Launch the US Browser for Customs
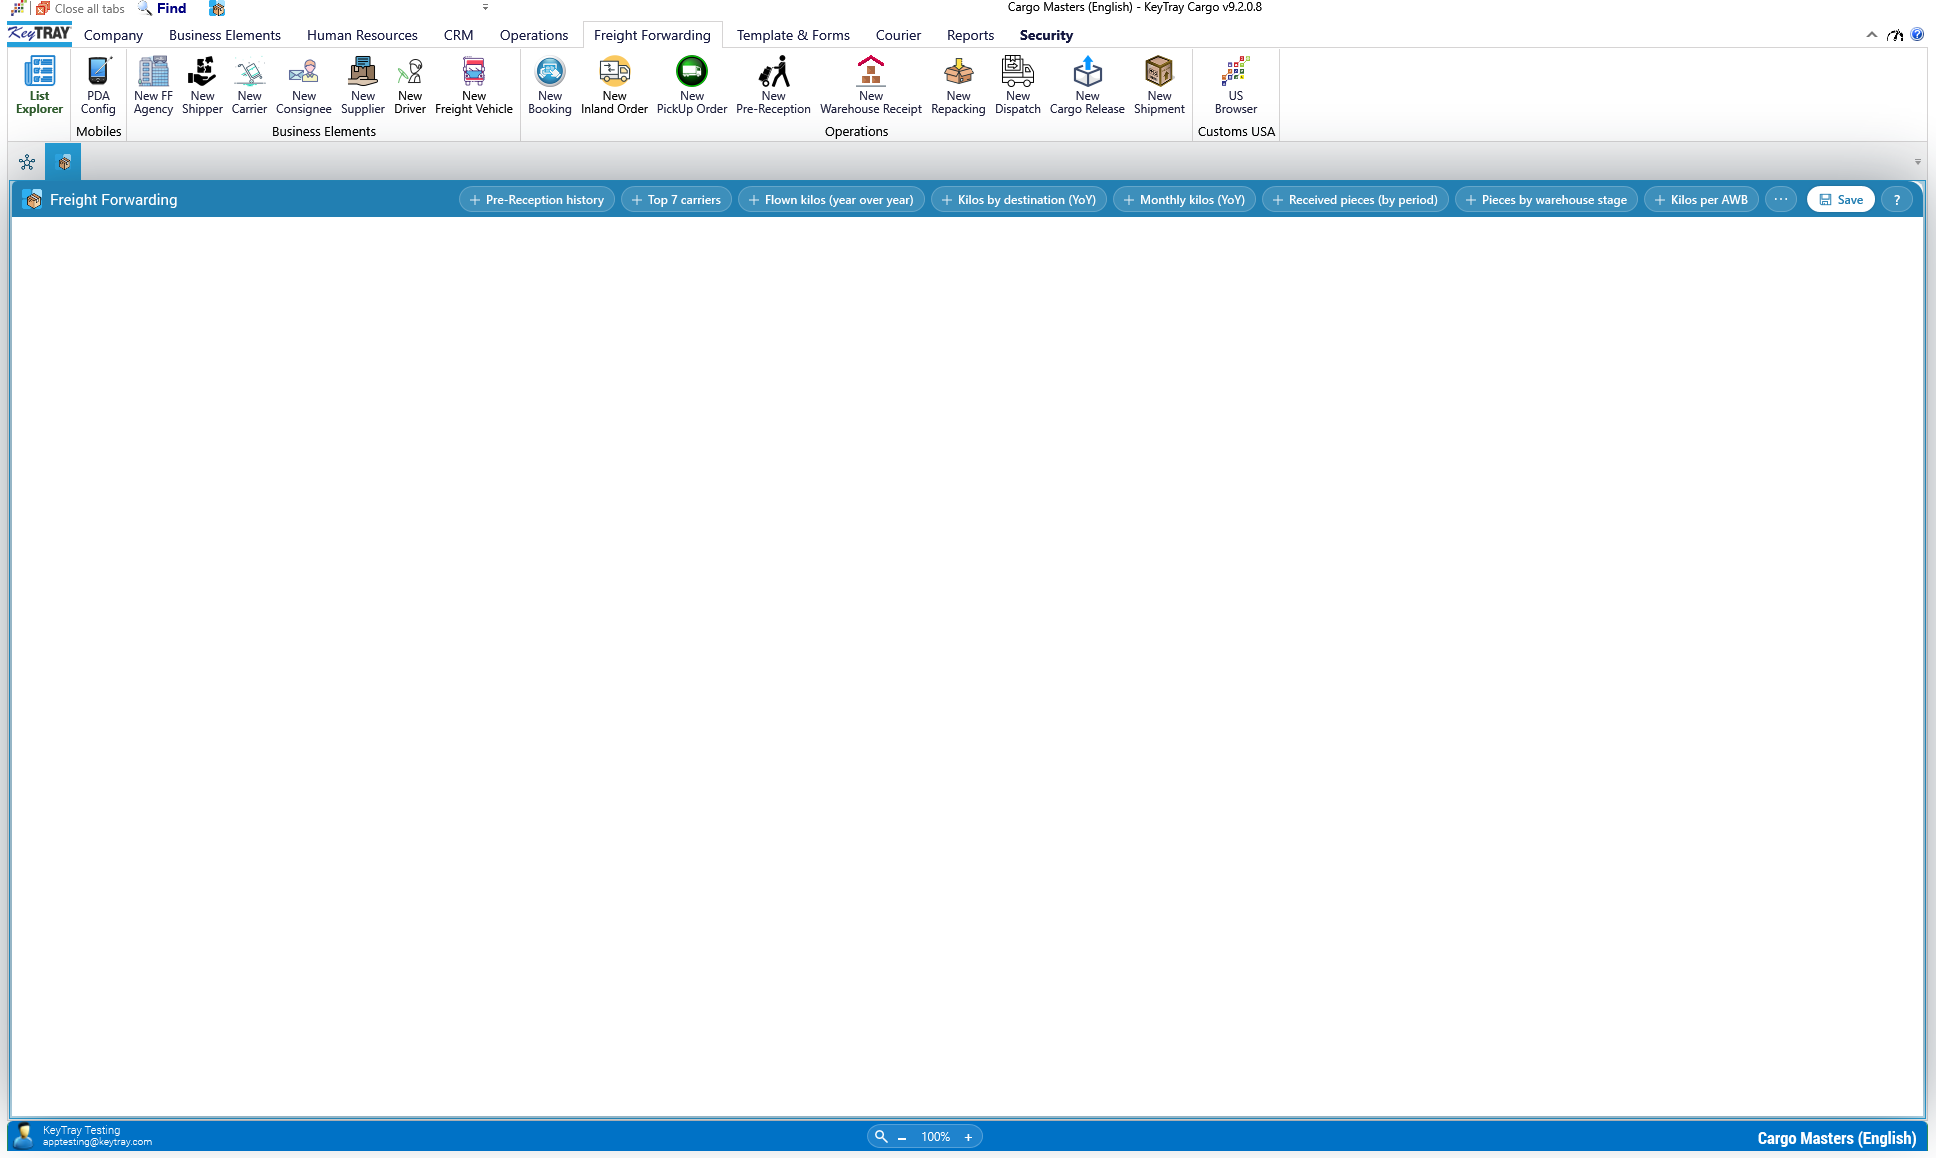1936x1158 pixels. [x=1236, y=86]
